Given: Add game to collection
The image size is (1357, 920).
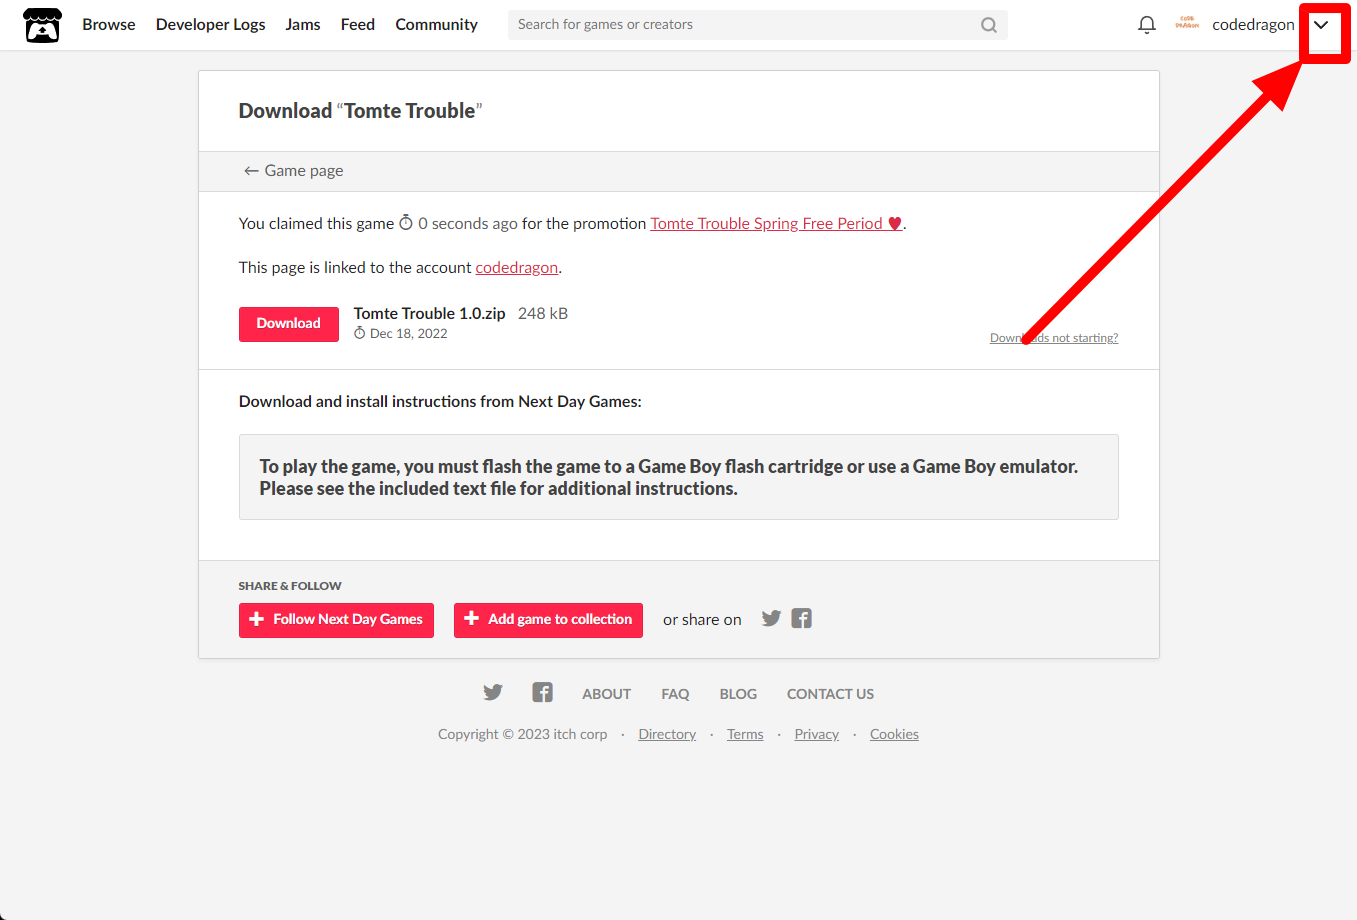Looking at the screenshot, I should click(x=548, y=620).
